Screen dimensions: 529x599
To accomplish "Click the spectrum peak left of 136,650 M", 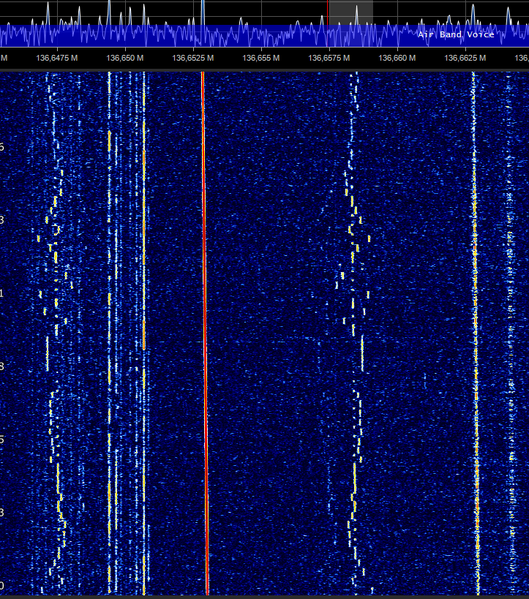I will pos(109,12).
